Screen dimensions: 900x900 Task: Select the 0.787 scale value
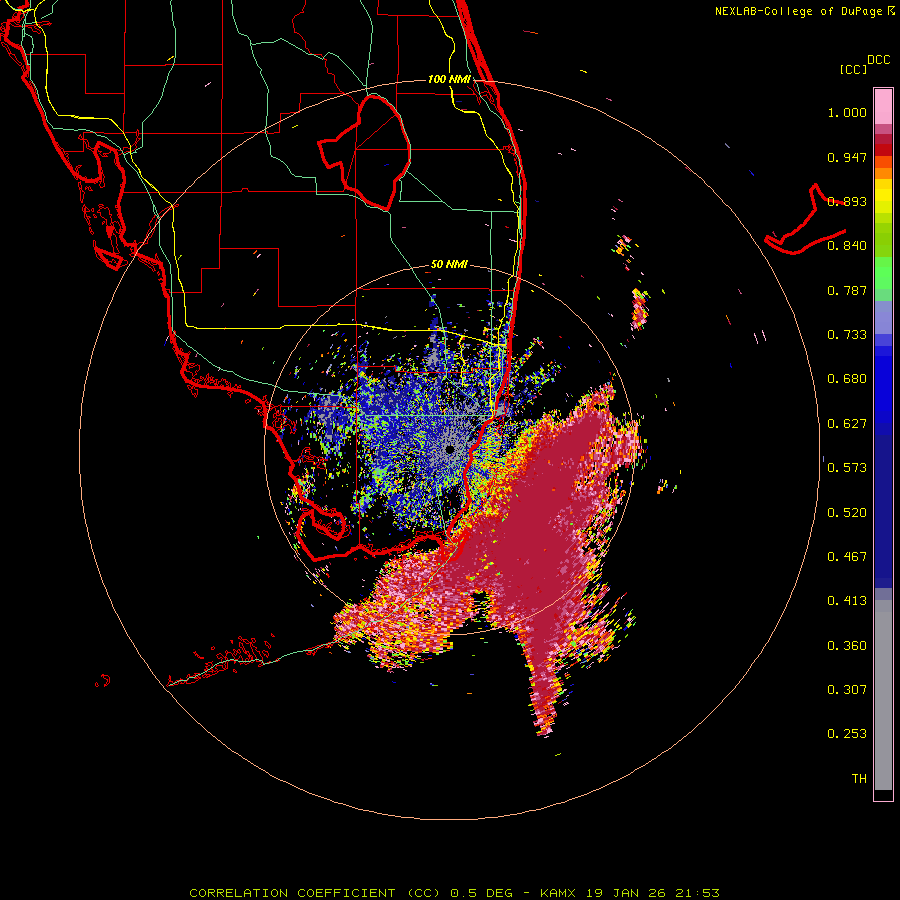[x=847, y=290]
